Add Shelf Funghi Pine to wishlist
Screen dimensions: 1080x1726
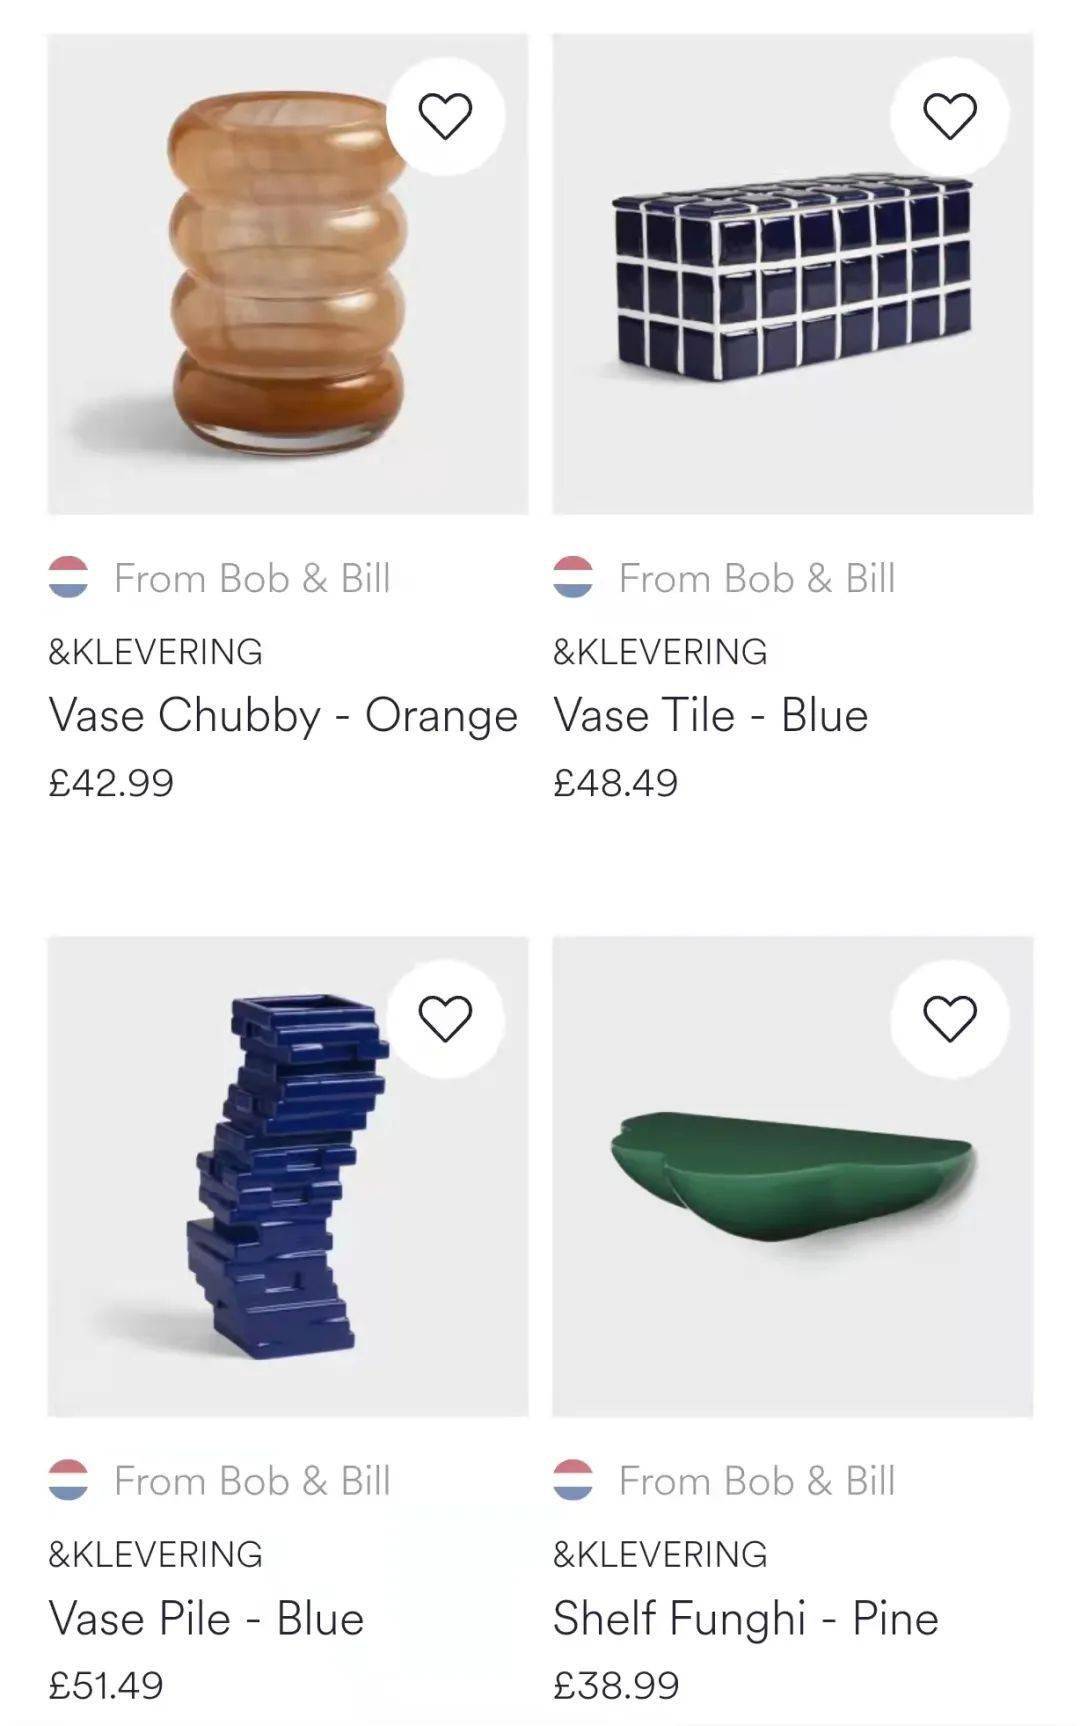[949, 1019]
